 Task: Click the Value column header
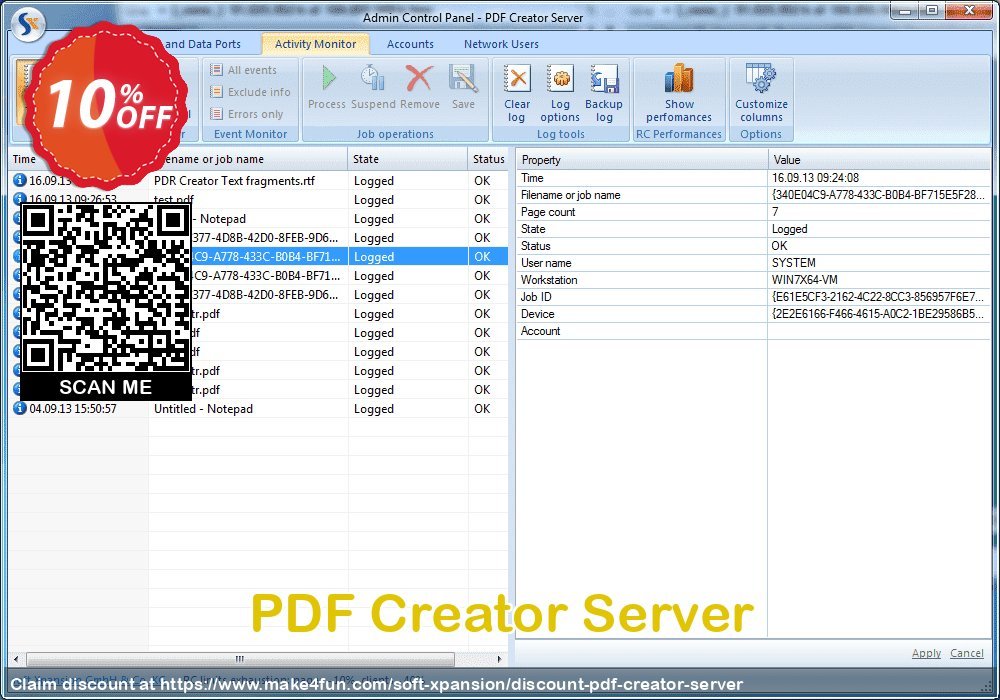879,159
